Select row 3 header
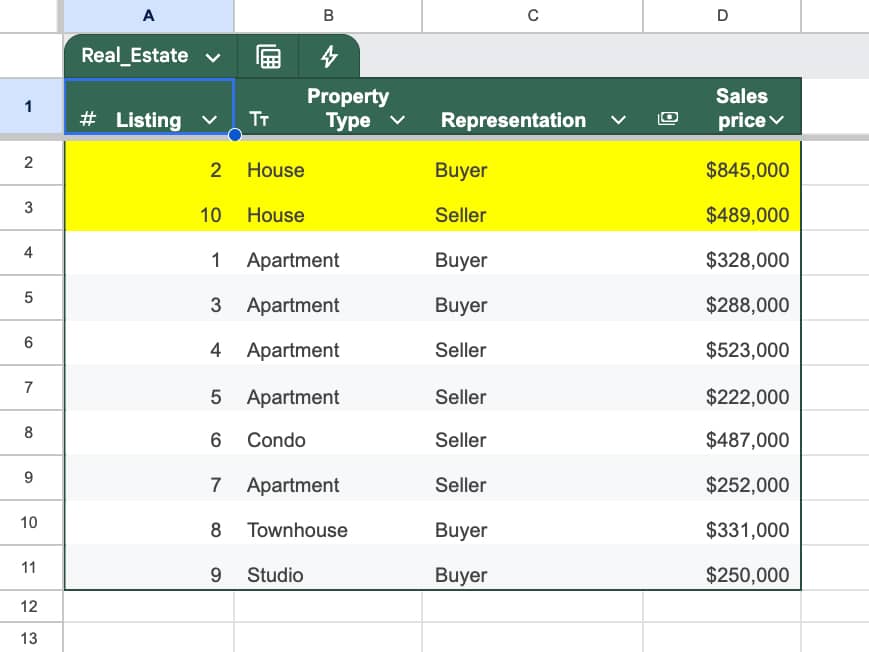Image resolution: width=869 pixels, height=652 pixels. click(x=29, y=207)
